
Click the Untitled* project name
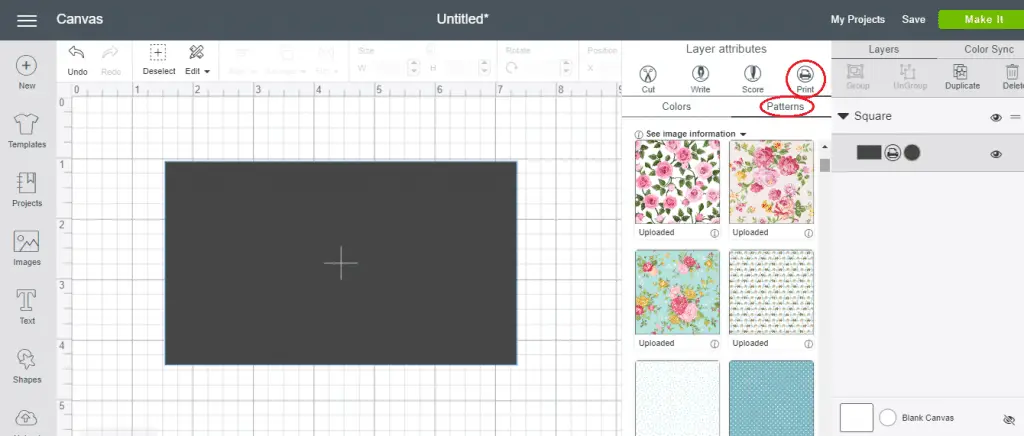pos(462,19)
